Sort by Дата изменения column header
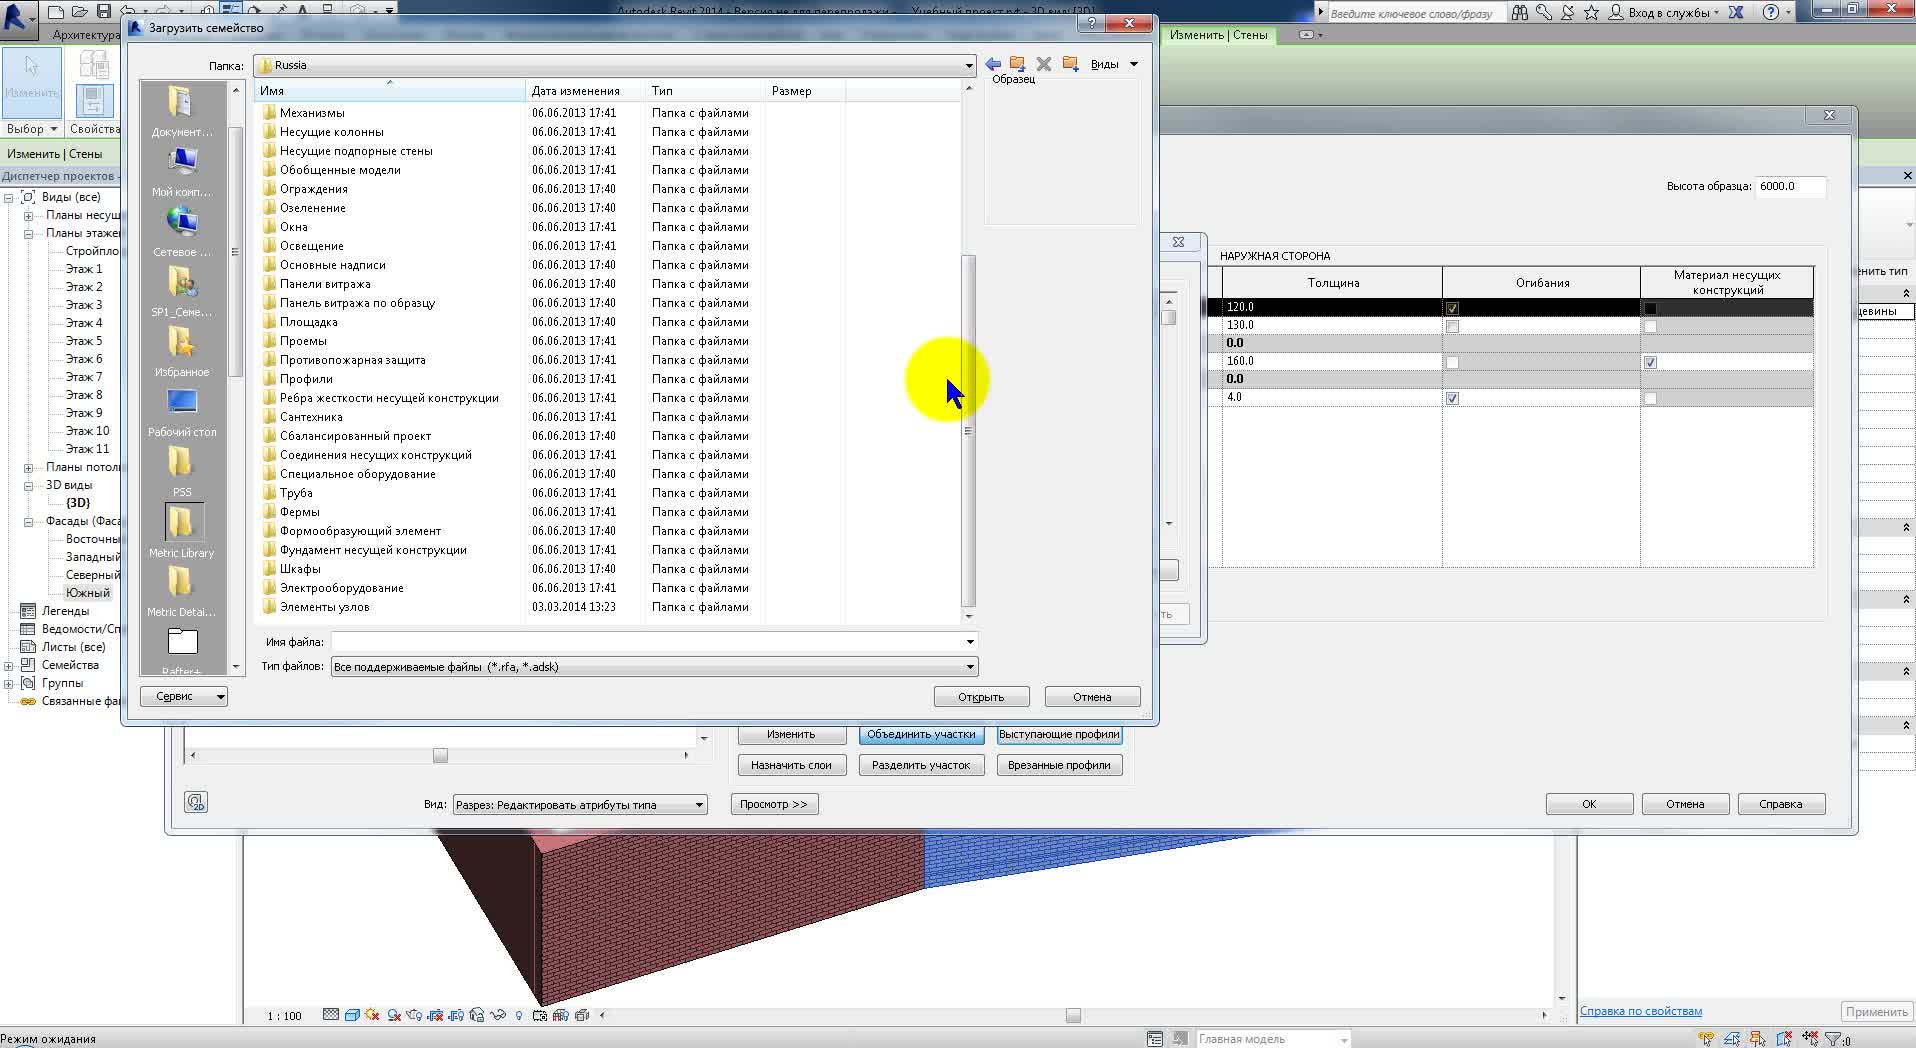The height and width of the screenshot is (1048, 1916). point(585,91)
